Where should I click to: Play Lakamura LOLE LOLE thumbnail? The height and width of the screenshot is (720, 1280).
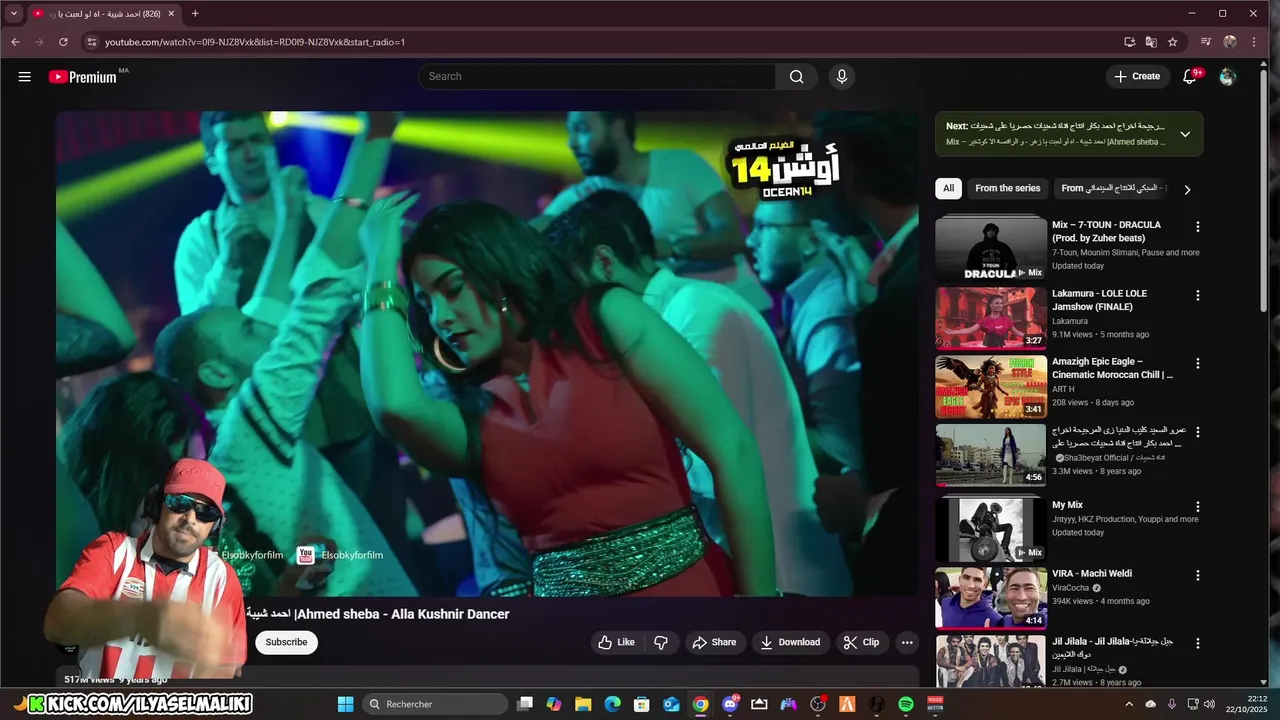991,318
